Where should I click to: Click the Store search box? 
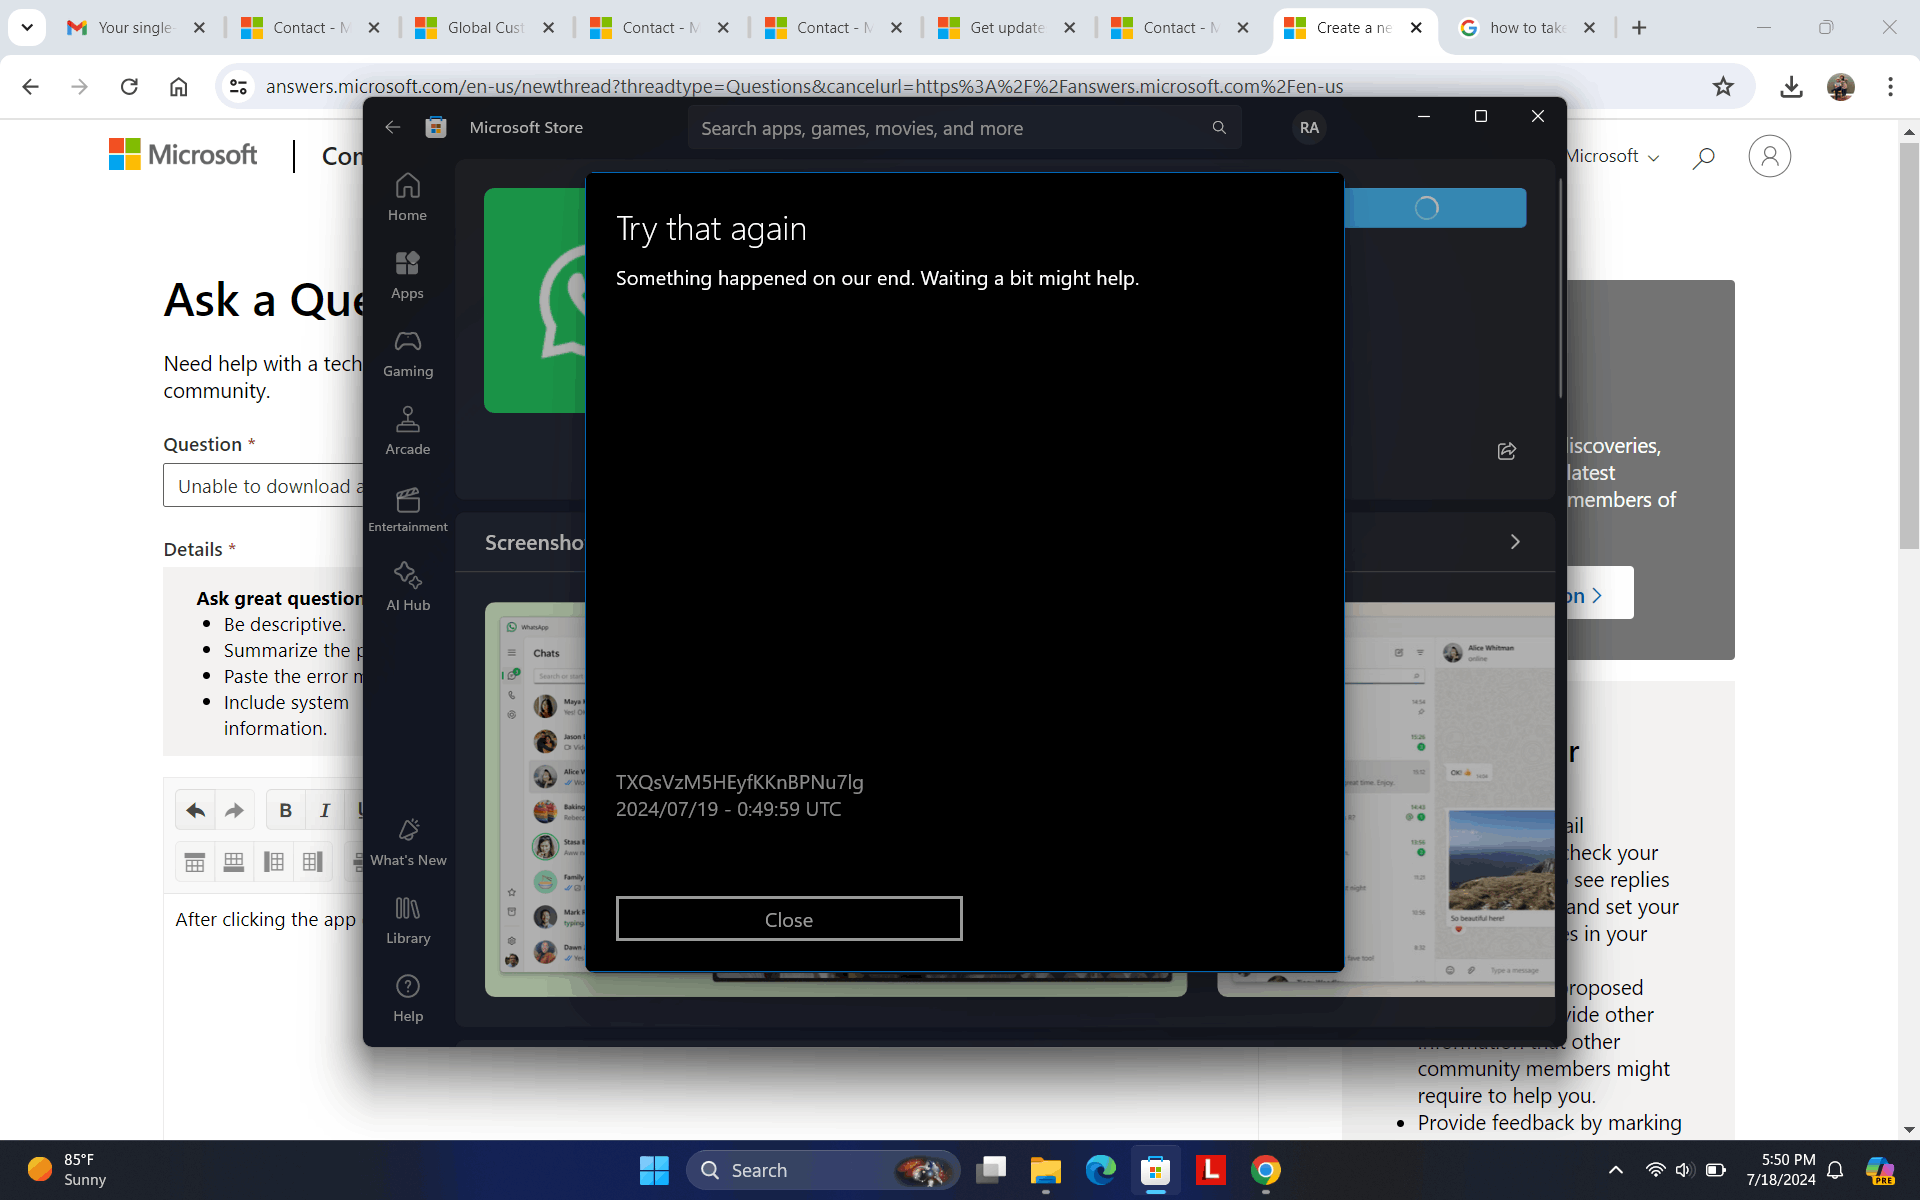(950, 128)
